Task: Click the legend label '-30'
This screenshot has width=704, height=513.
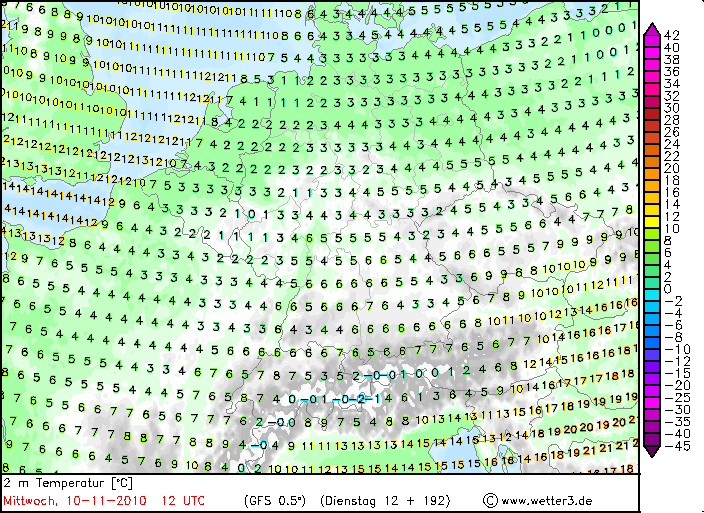Action: pos(677,410)
